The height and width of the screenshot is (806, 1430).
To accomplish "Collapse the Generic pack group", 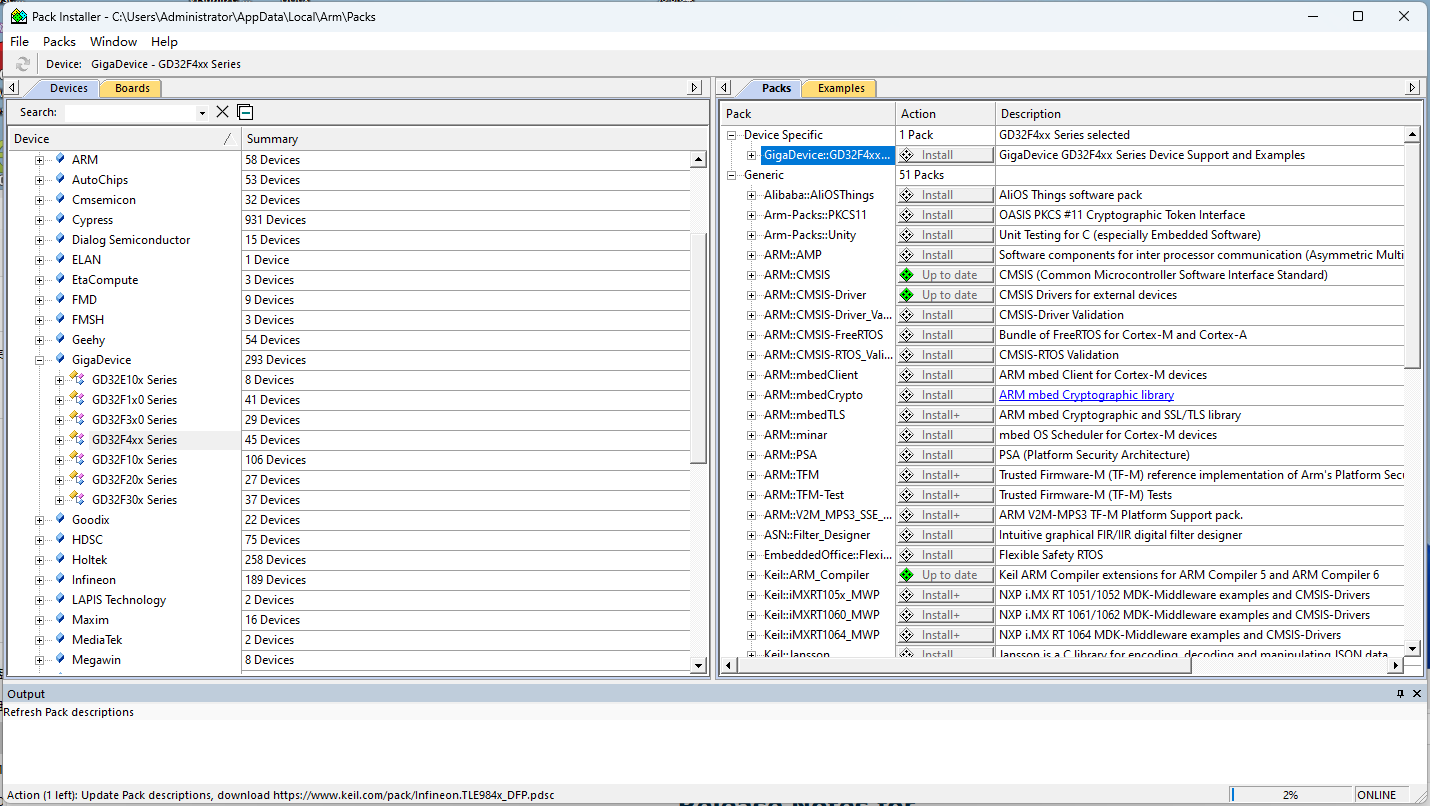I will tap(732, 175).
